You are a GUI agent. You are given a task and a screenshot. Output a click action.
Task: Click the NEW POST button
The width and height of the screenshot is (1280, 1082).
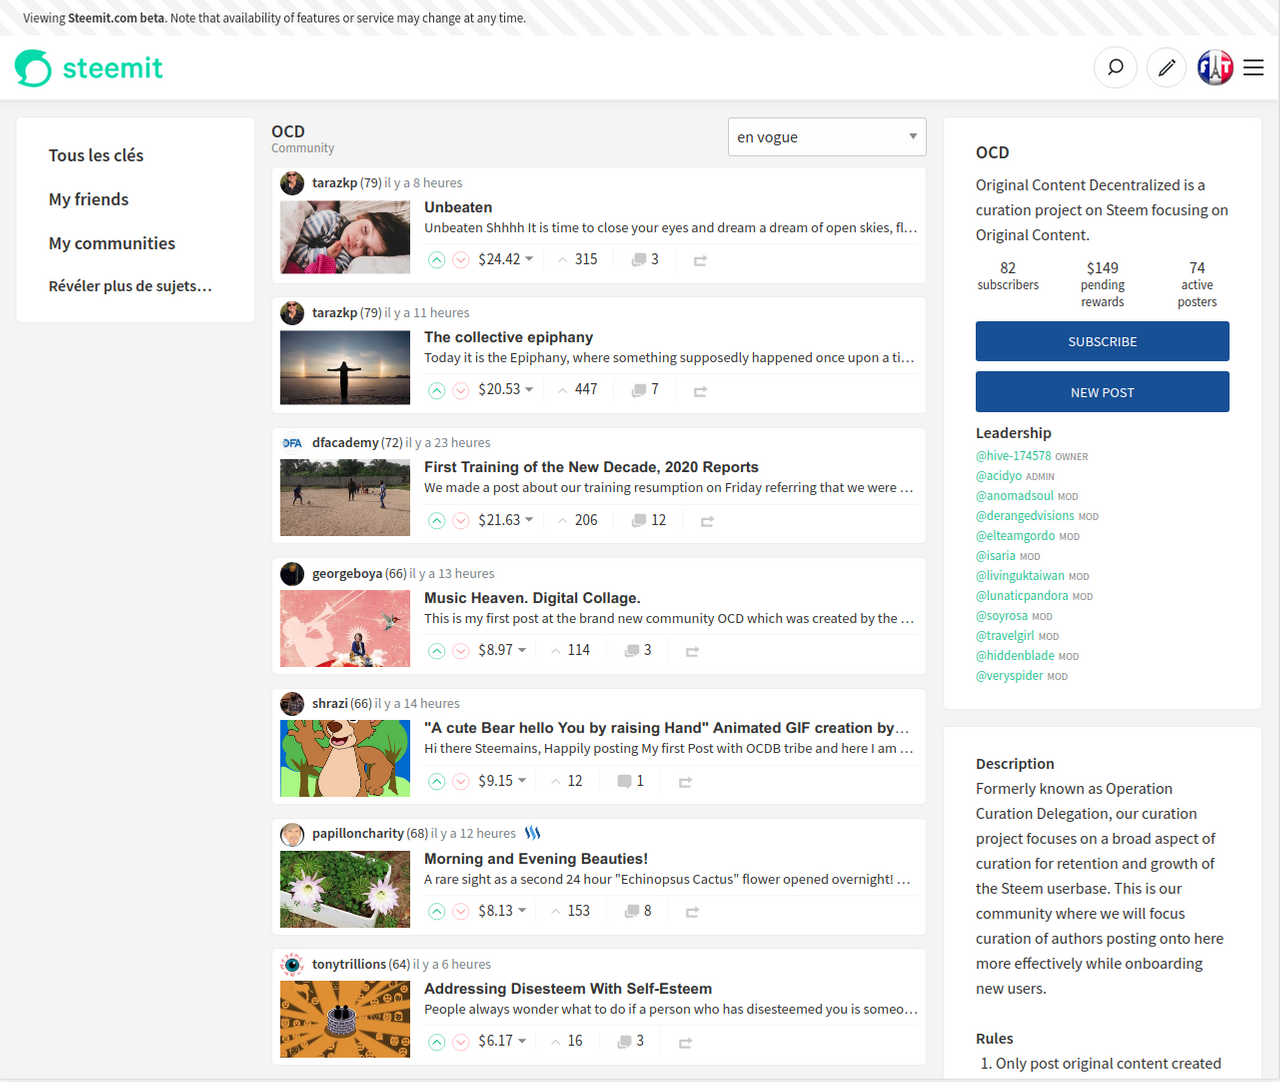click(x=1102, y=392)
